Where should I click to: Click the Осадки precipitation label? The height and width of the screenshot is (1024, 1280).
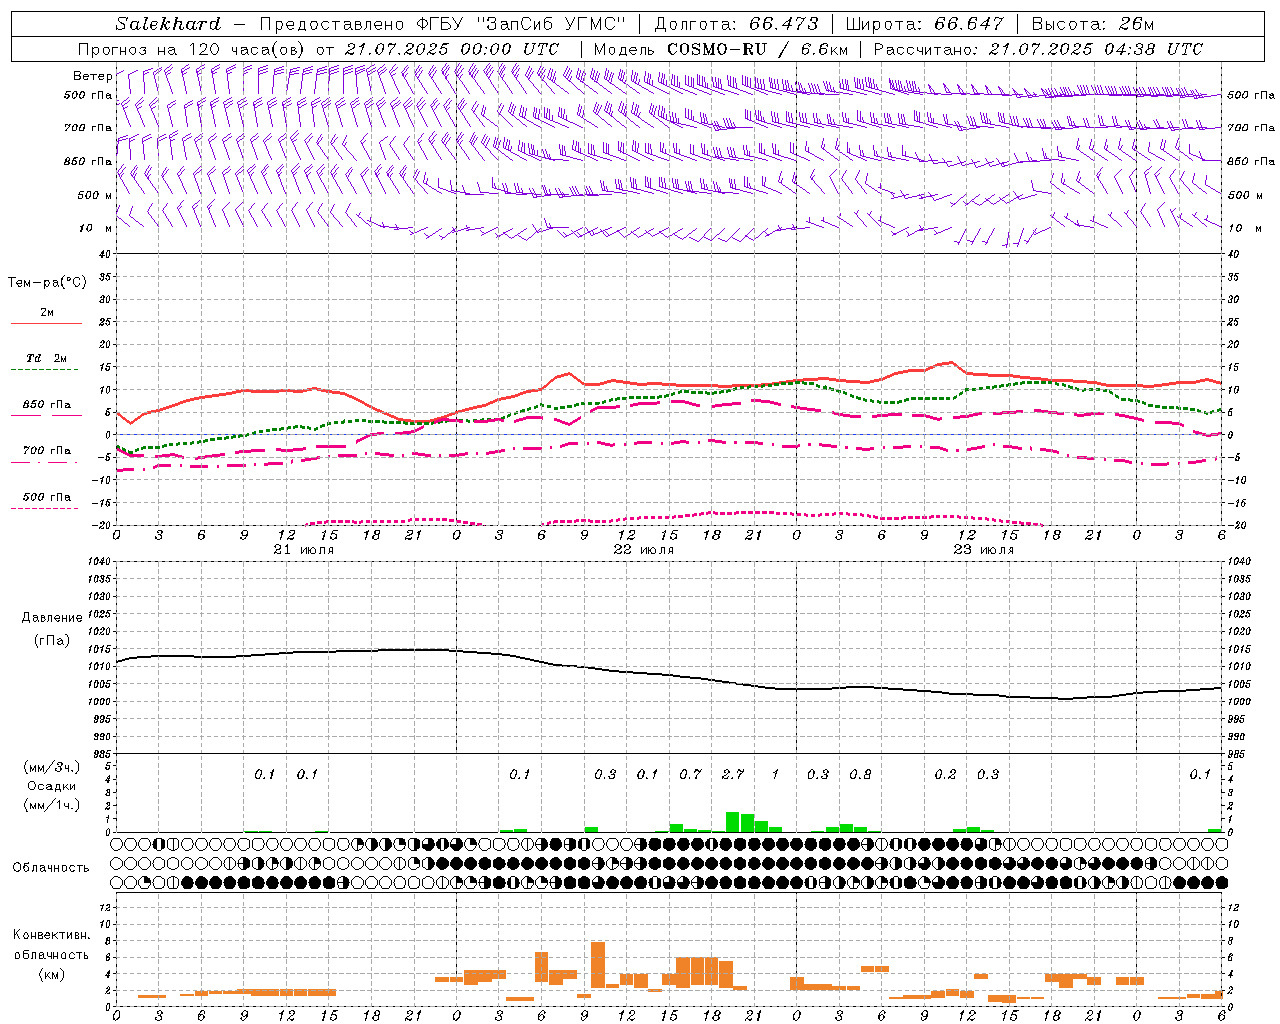[52, 787]
